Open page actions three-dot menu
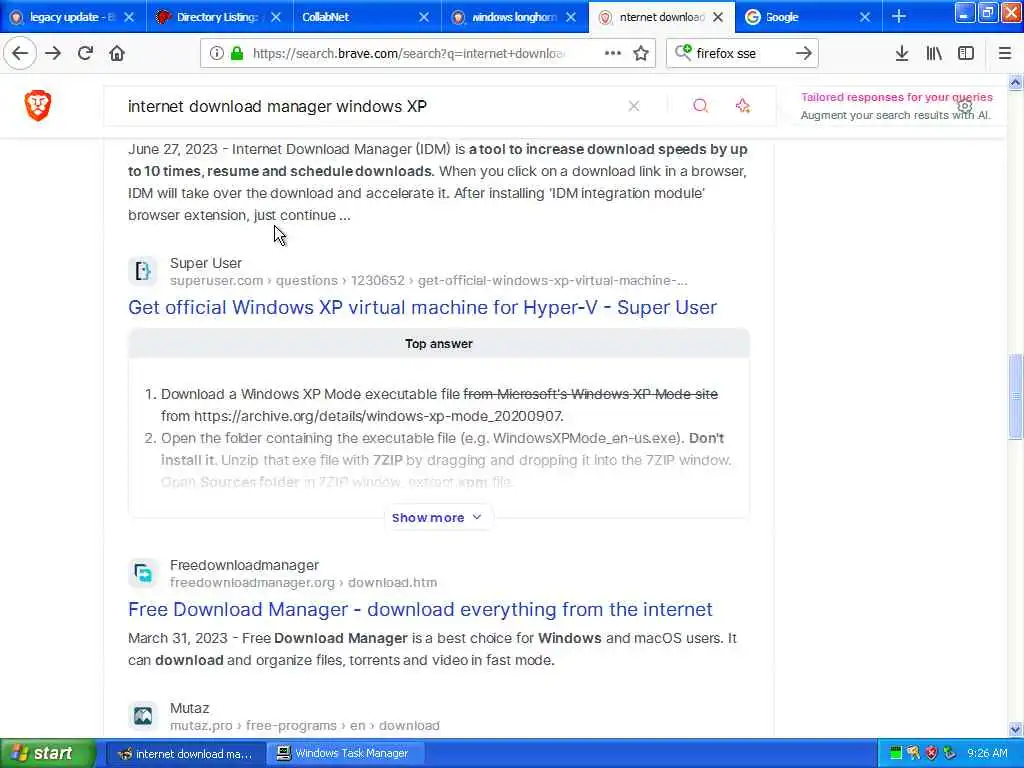Image resolution: width=1024 pixels, height=768 pixels. point(613,54)
